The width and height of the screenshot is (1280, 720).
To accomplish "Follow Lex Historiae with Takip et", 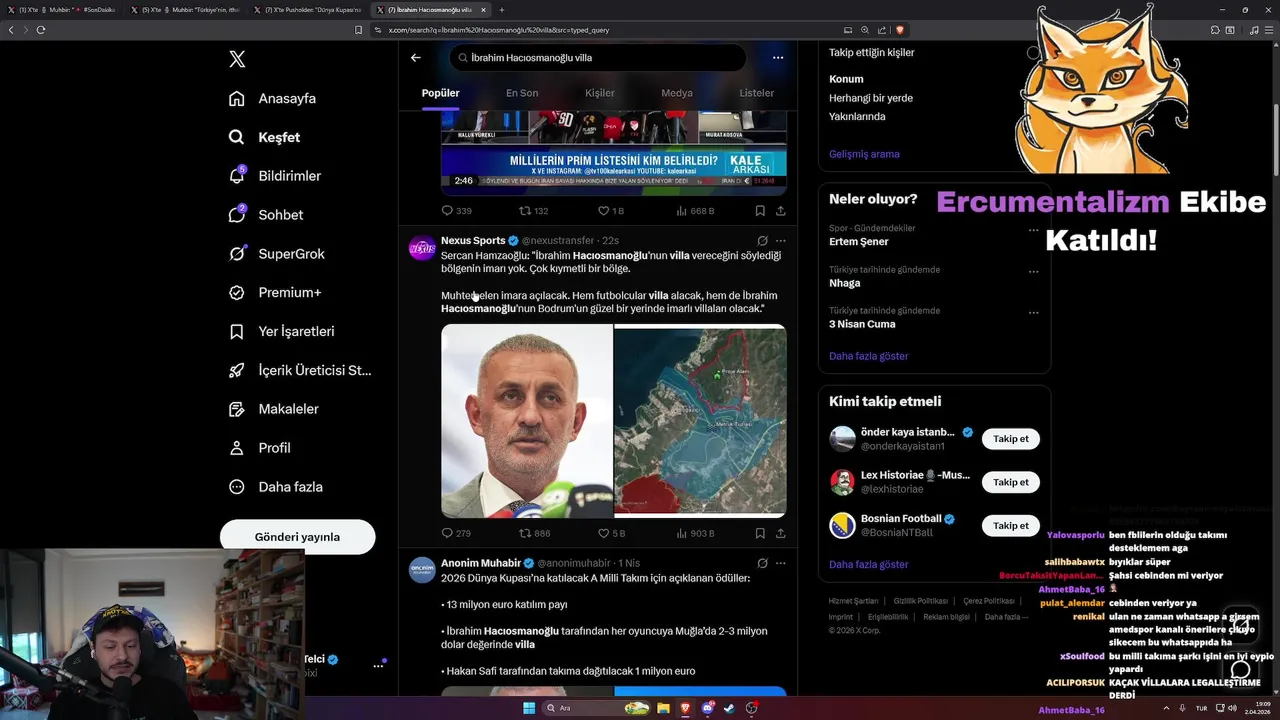I will pos(1011,482).
